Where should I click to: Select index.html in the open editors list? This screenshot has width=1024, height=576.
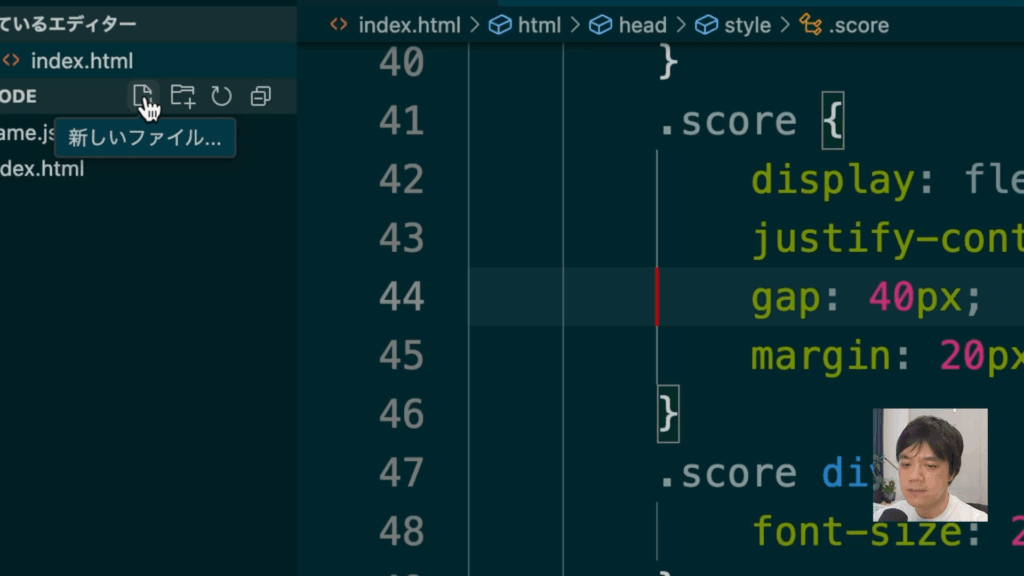[81, 61]
